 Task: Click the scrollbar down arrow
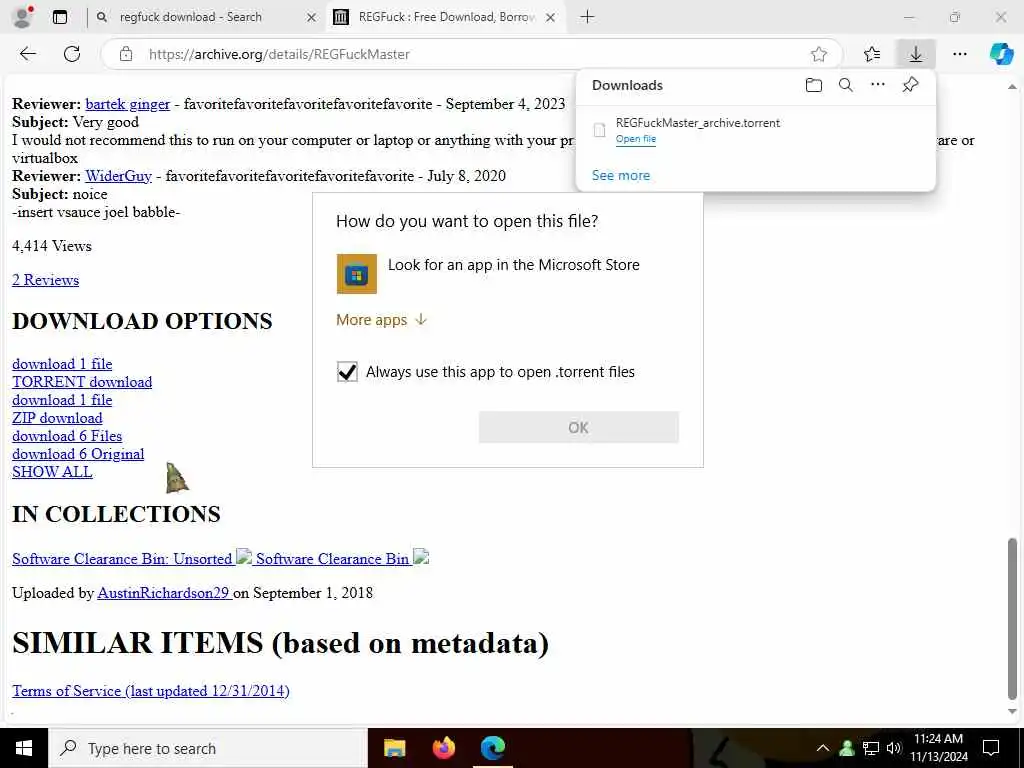tap(1012, 712)
